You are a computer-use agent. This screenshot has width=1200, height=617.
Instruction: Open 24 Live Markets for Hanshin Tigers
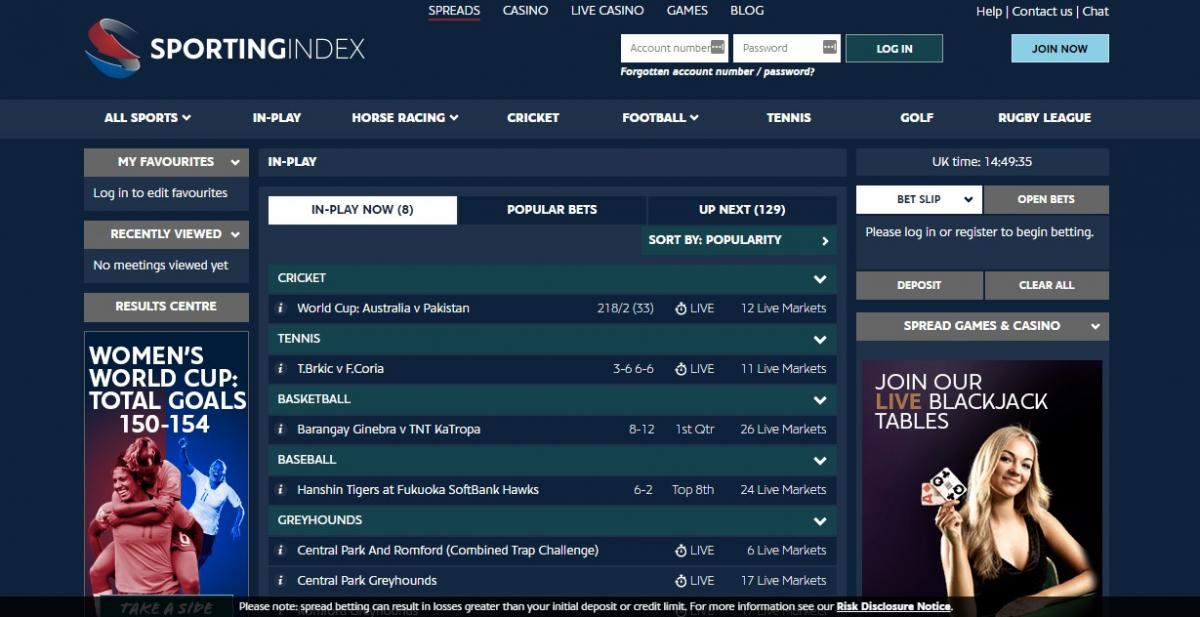tap(783, 490)
